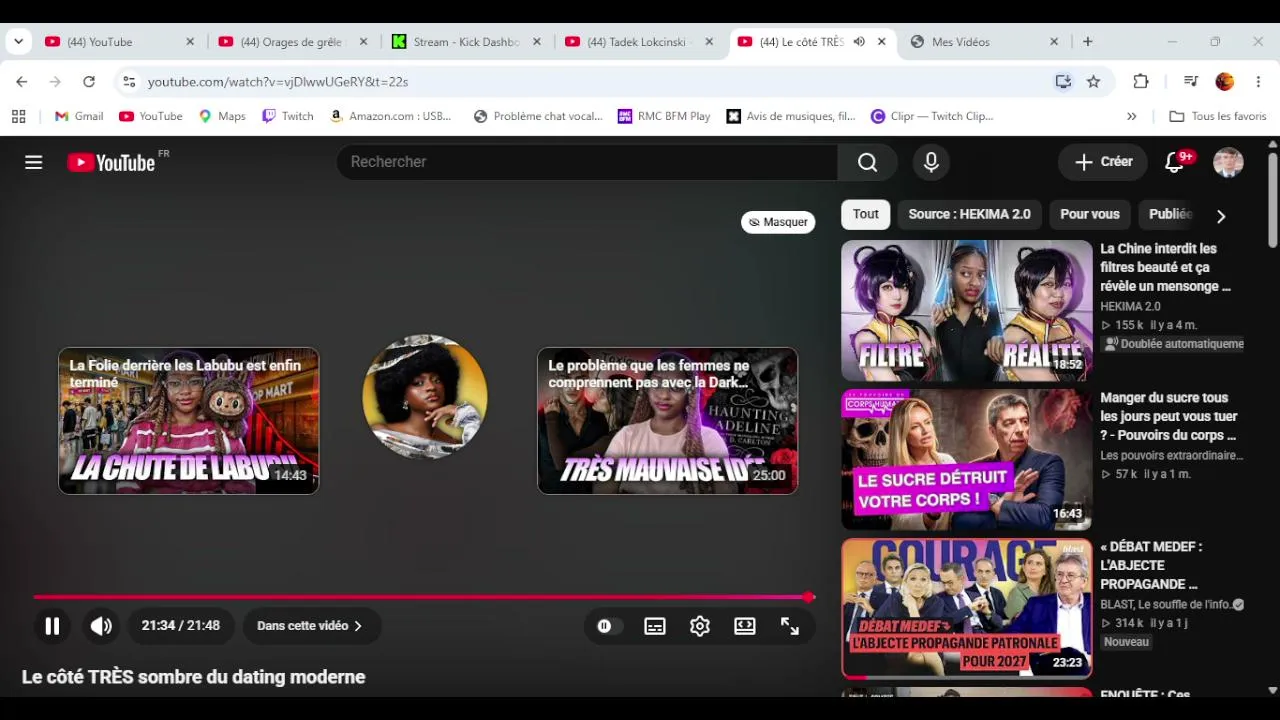The width and height of the screenshot is (1280, 720).
Task: Open the Débat MEDEF video thumbnail
Action: (967, 608)
